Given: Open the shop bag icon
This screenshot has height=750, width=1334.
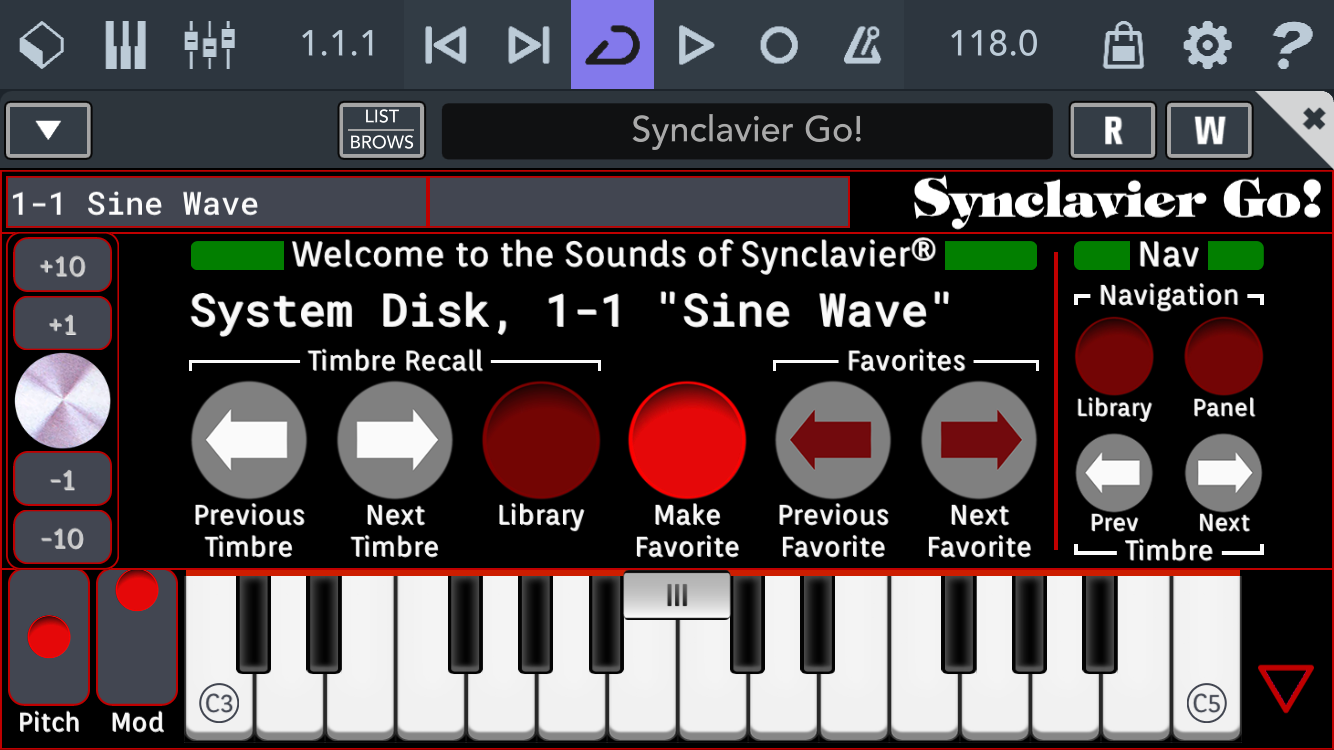Looking at the screenshot, I should 1123,45.
